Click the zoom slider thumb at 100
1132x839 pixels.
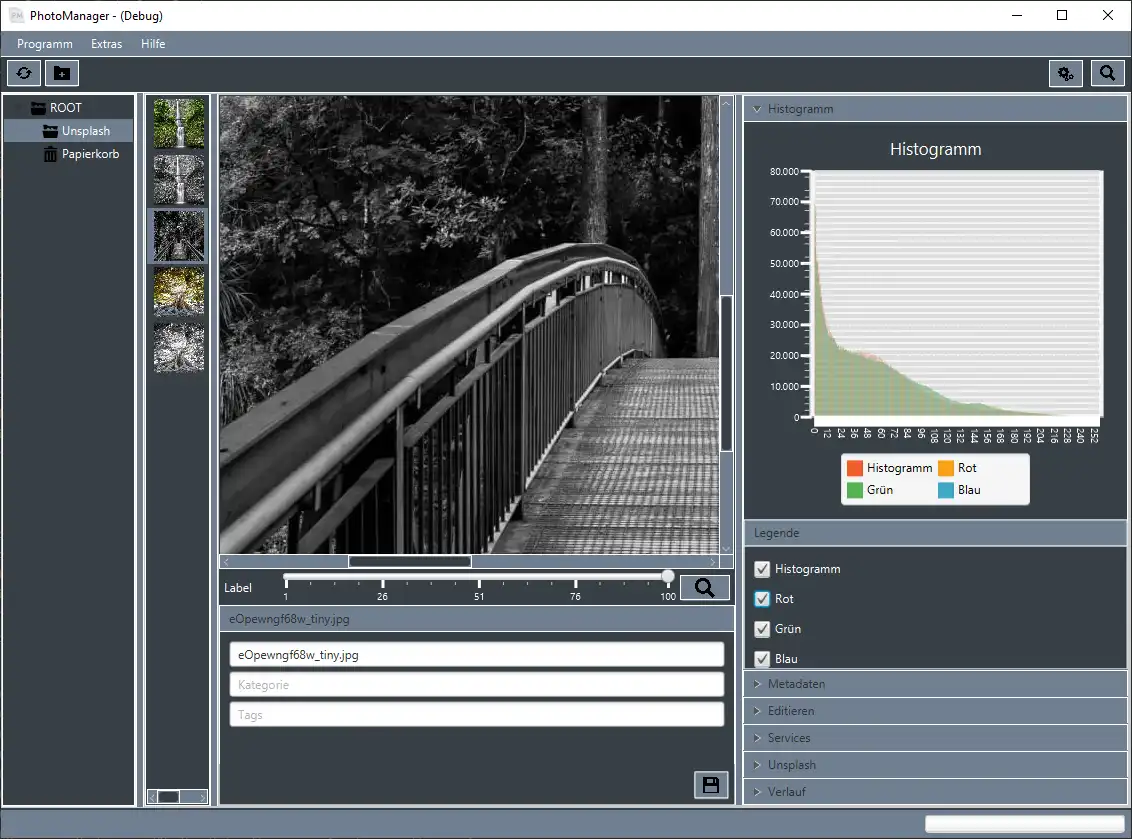pyautogui.click(x=668, y=576)
